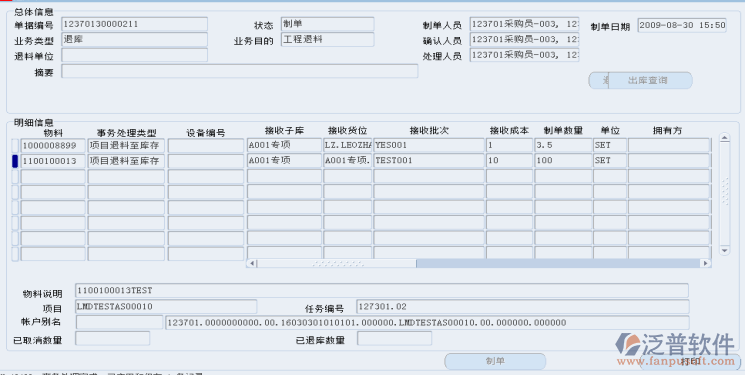The image size is (745, 377).
Task: Click the vertical scrollbar down arrow
Action: (x=724, y=250)
